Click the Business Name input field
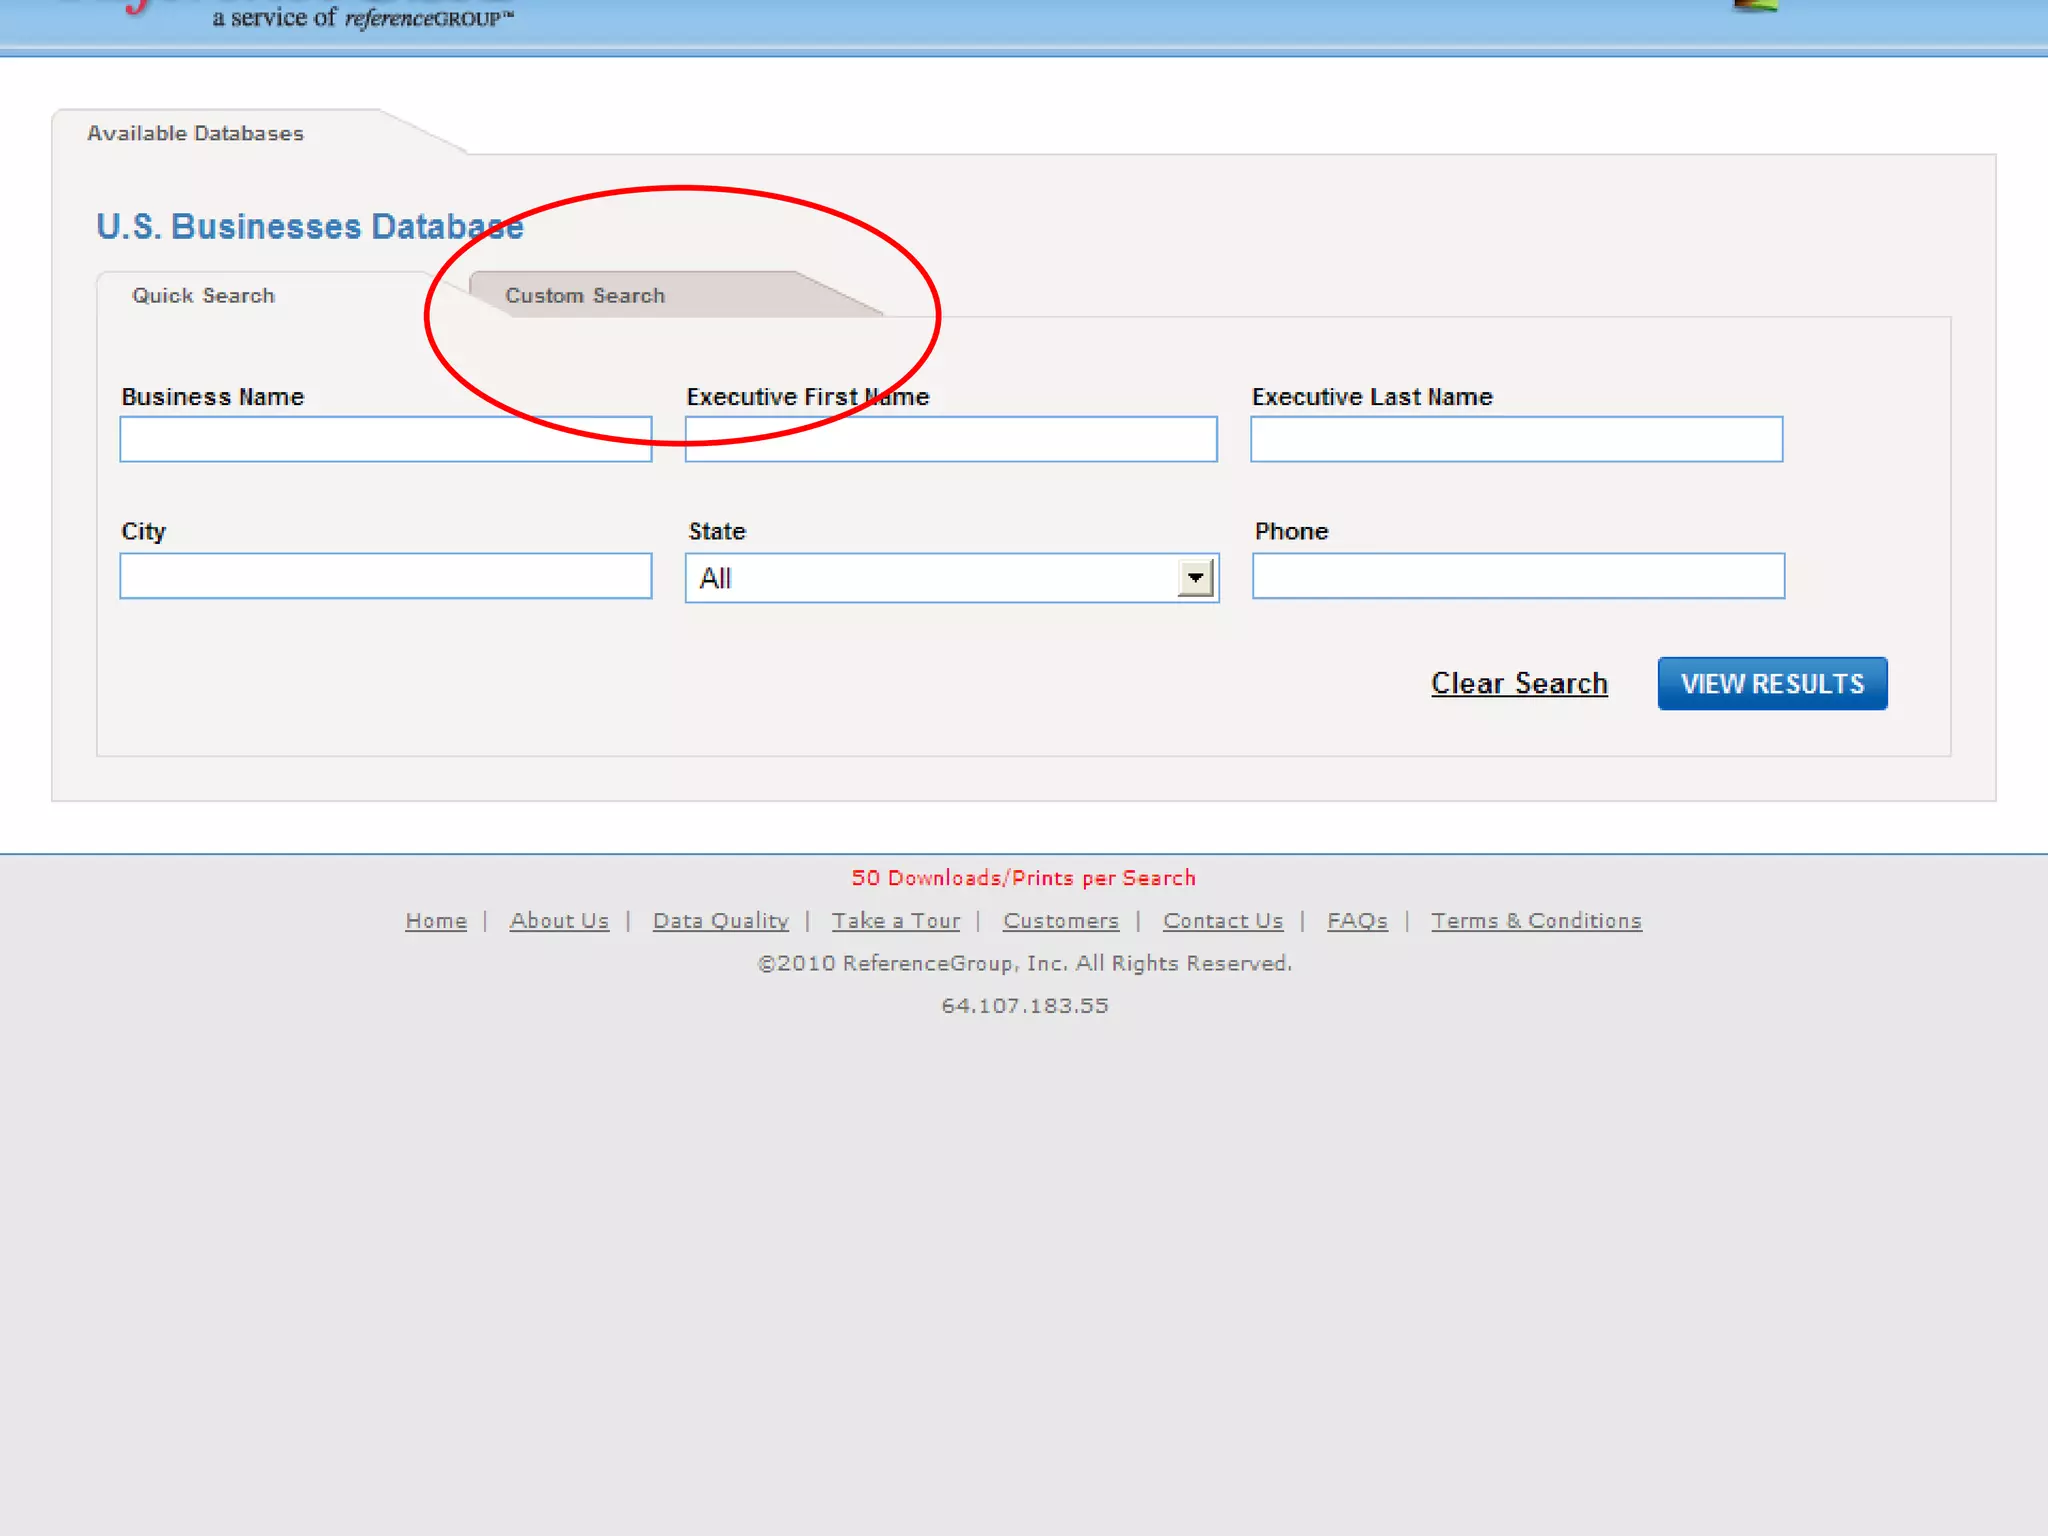Screen dimensions: 2048x1536 (385, 440)
